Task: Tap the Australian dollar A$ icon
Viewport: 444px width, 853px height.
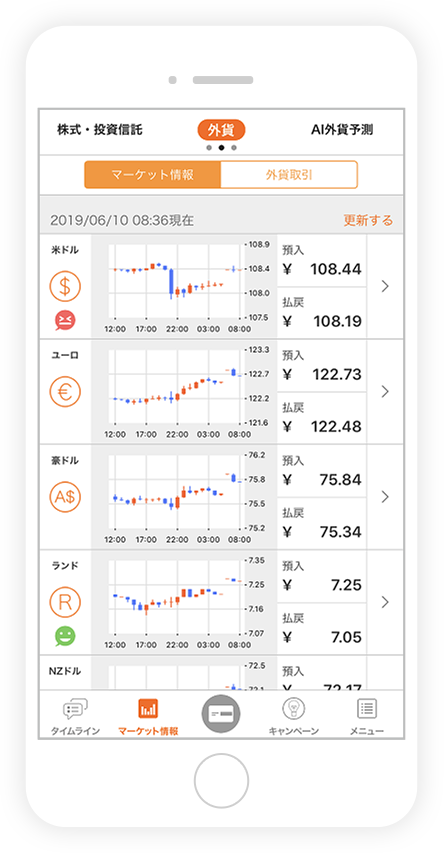Action: pyautogui.click(x=65, y=497)
